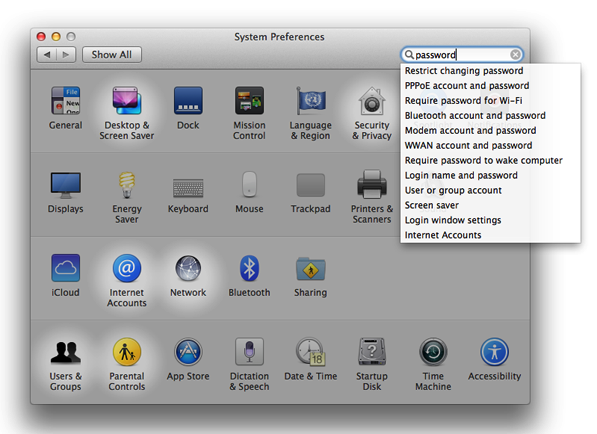
Task: Select 'Login name and password' result
Action: coord(490,175)
